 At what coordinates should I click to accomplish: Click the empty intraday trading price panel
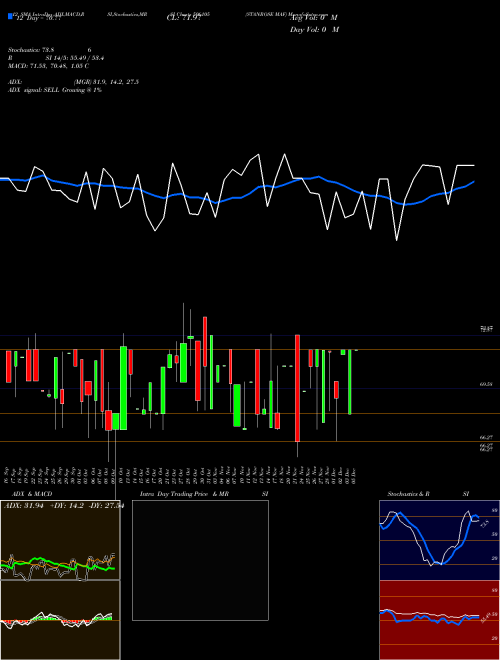click(x=200, y=560)
